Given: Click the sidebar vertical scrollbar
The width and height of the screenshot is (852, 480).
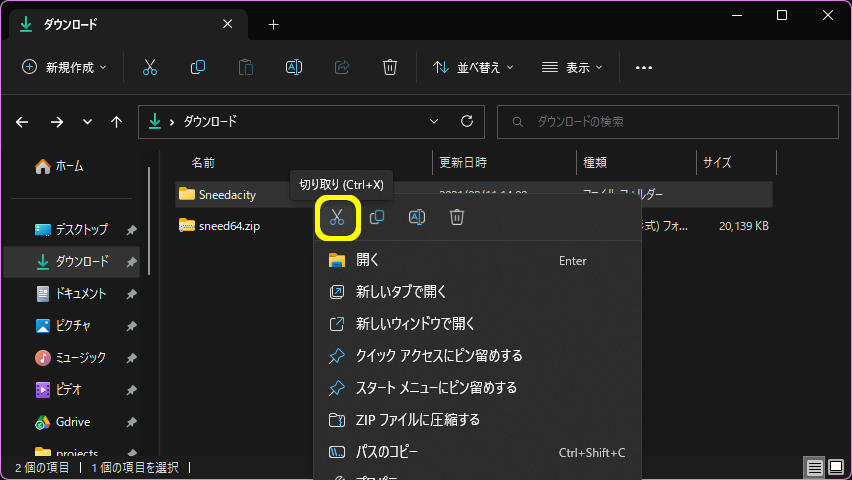Looking at the screenshot, I should tap(148, 220).
